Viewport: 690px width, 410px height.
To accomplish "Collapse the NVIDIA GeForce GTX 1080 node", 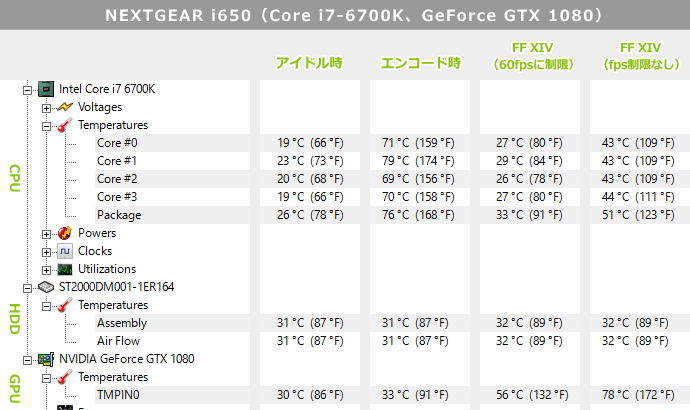I will tap(27, 360).
